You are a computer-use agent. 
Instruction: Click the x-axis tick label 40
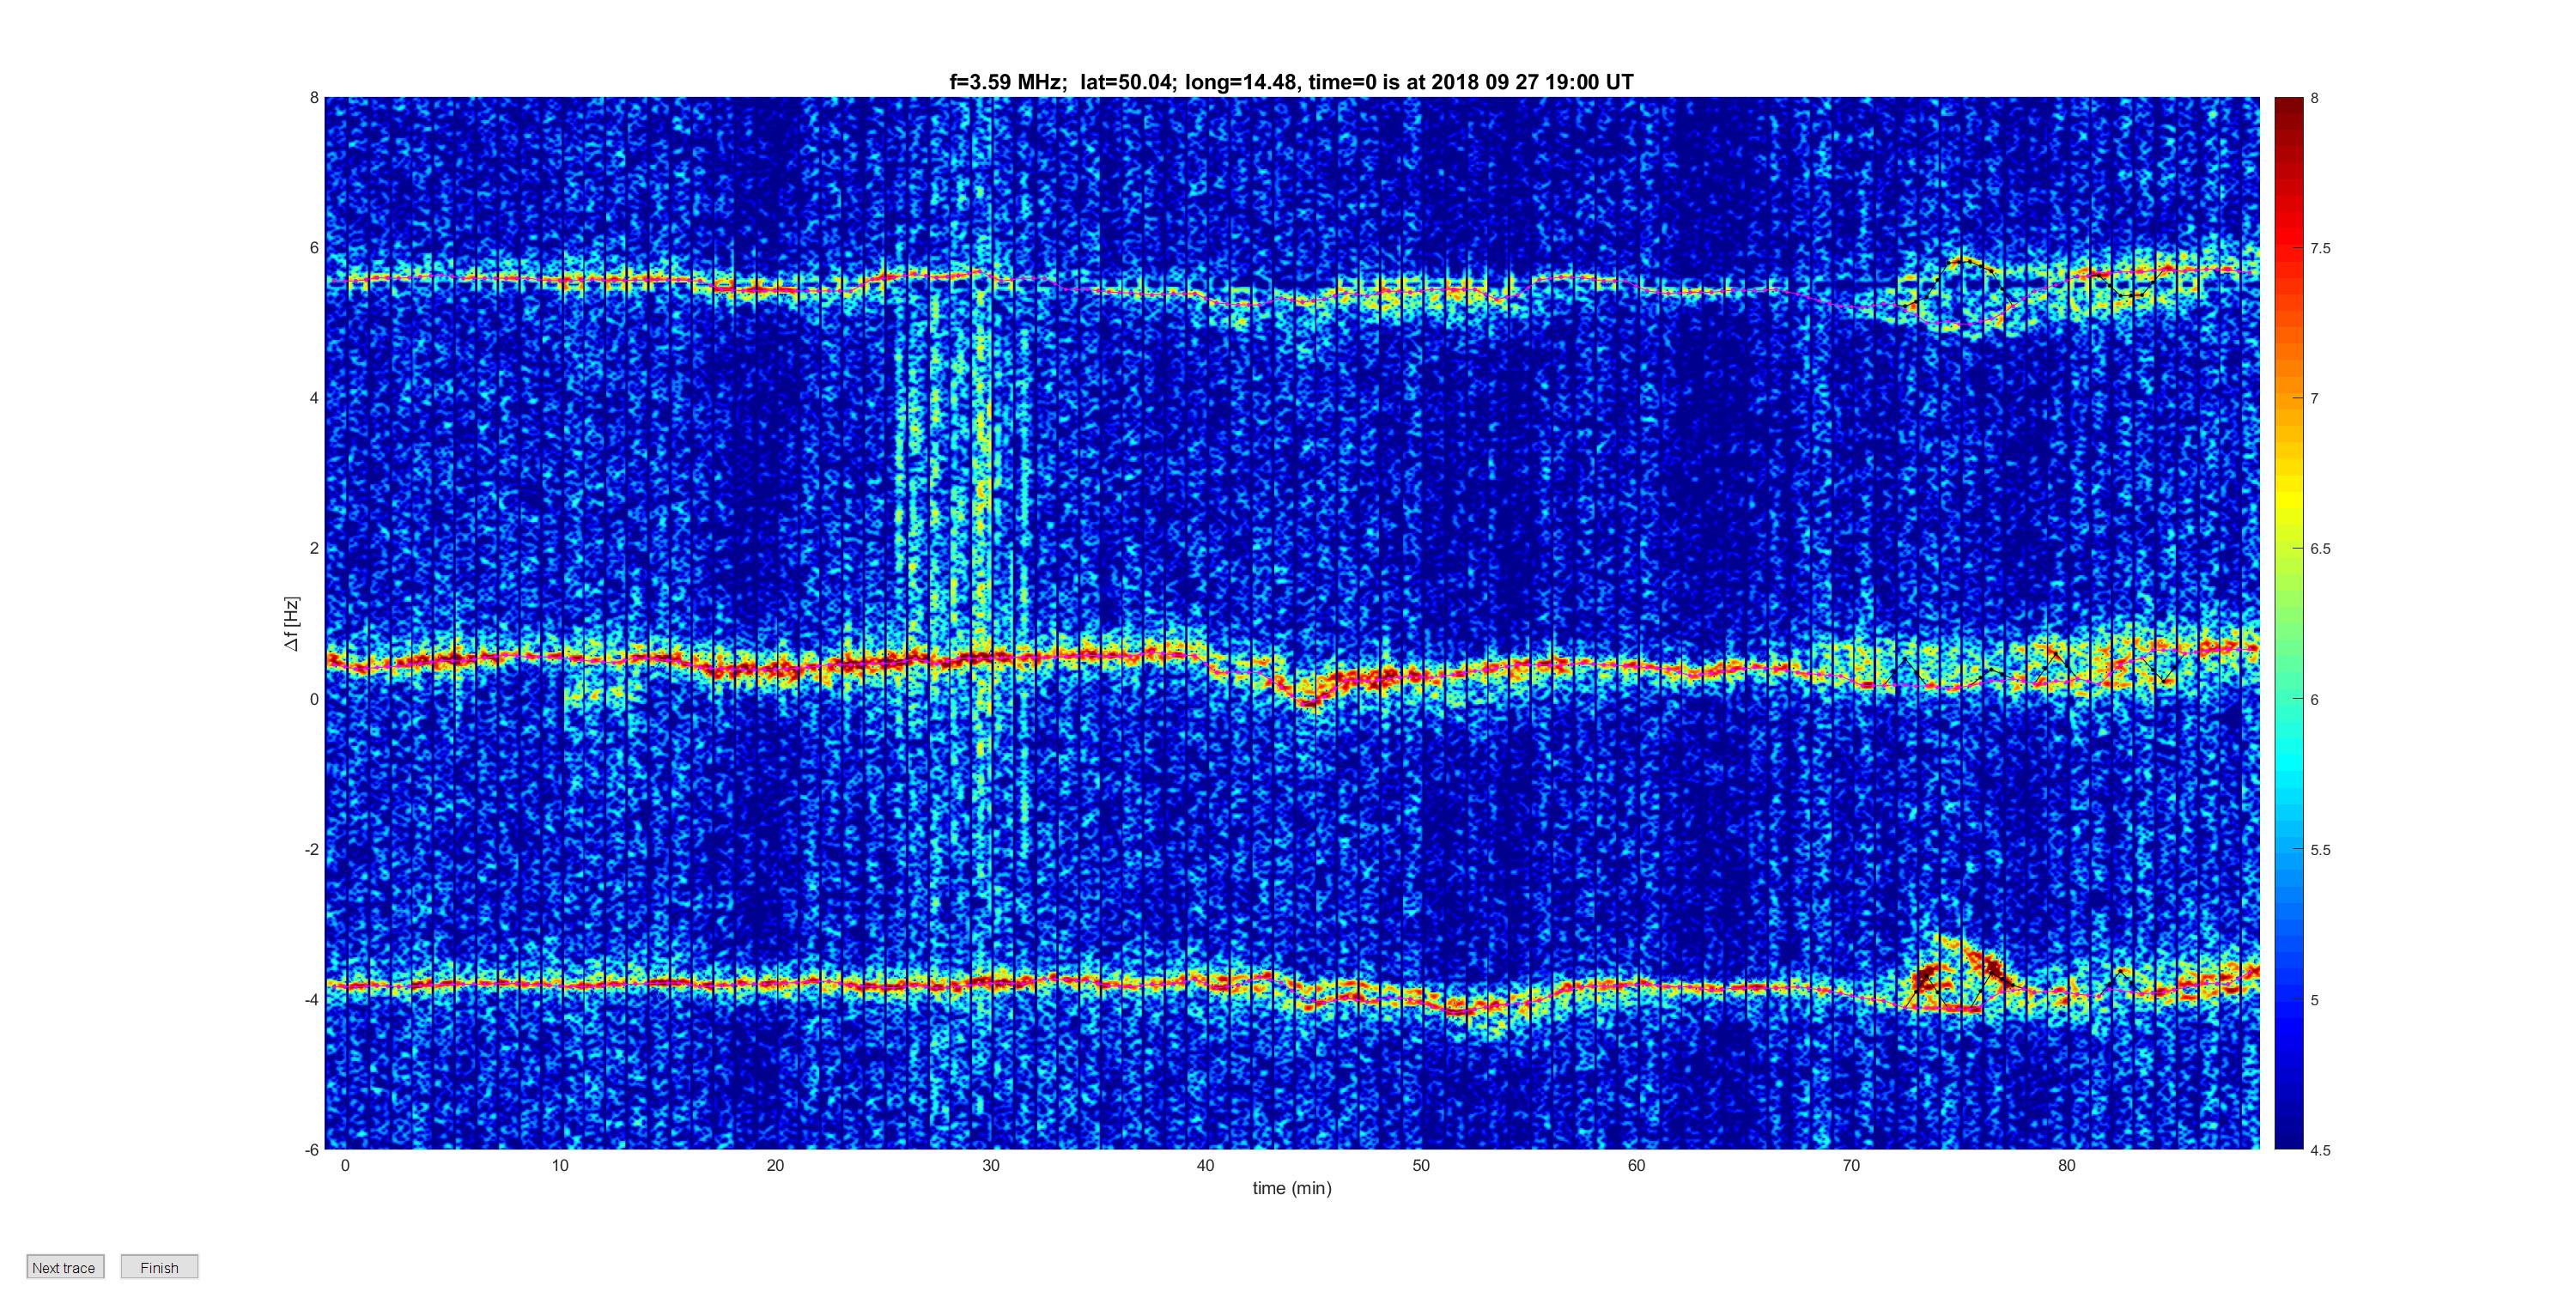[1205, 1165]
